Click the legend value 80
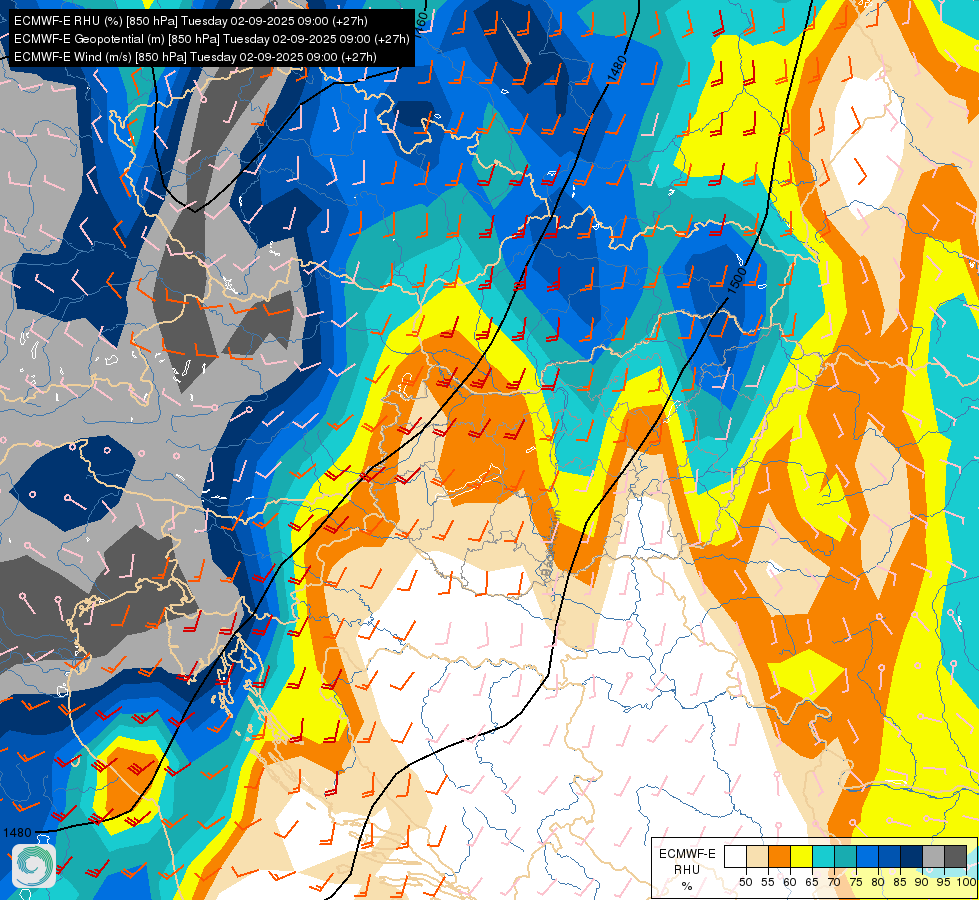The width and height of the screenshot is (979, 900). [878, 882]
